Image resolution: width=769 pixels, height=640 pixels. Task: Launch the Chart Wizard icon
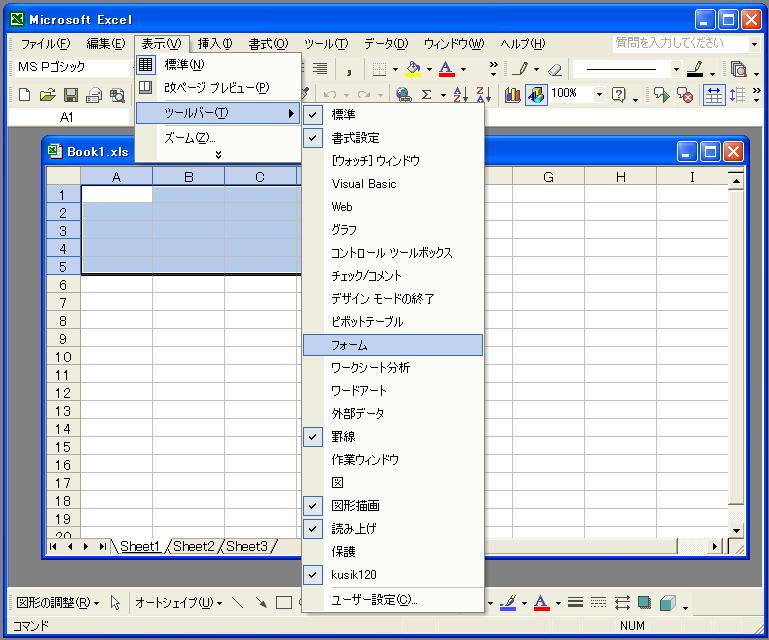pyautogui.click(x=513, y=94)
